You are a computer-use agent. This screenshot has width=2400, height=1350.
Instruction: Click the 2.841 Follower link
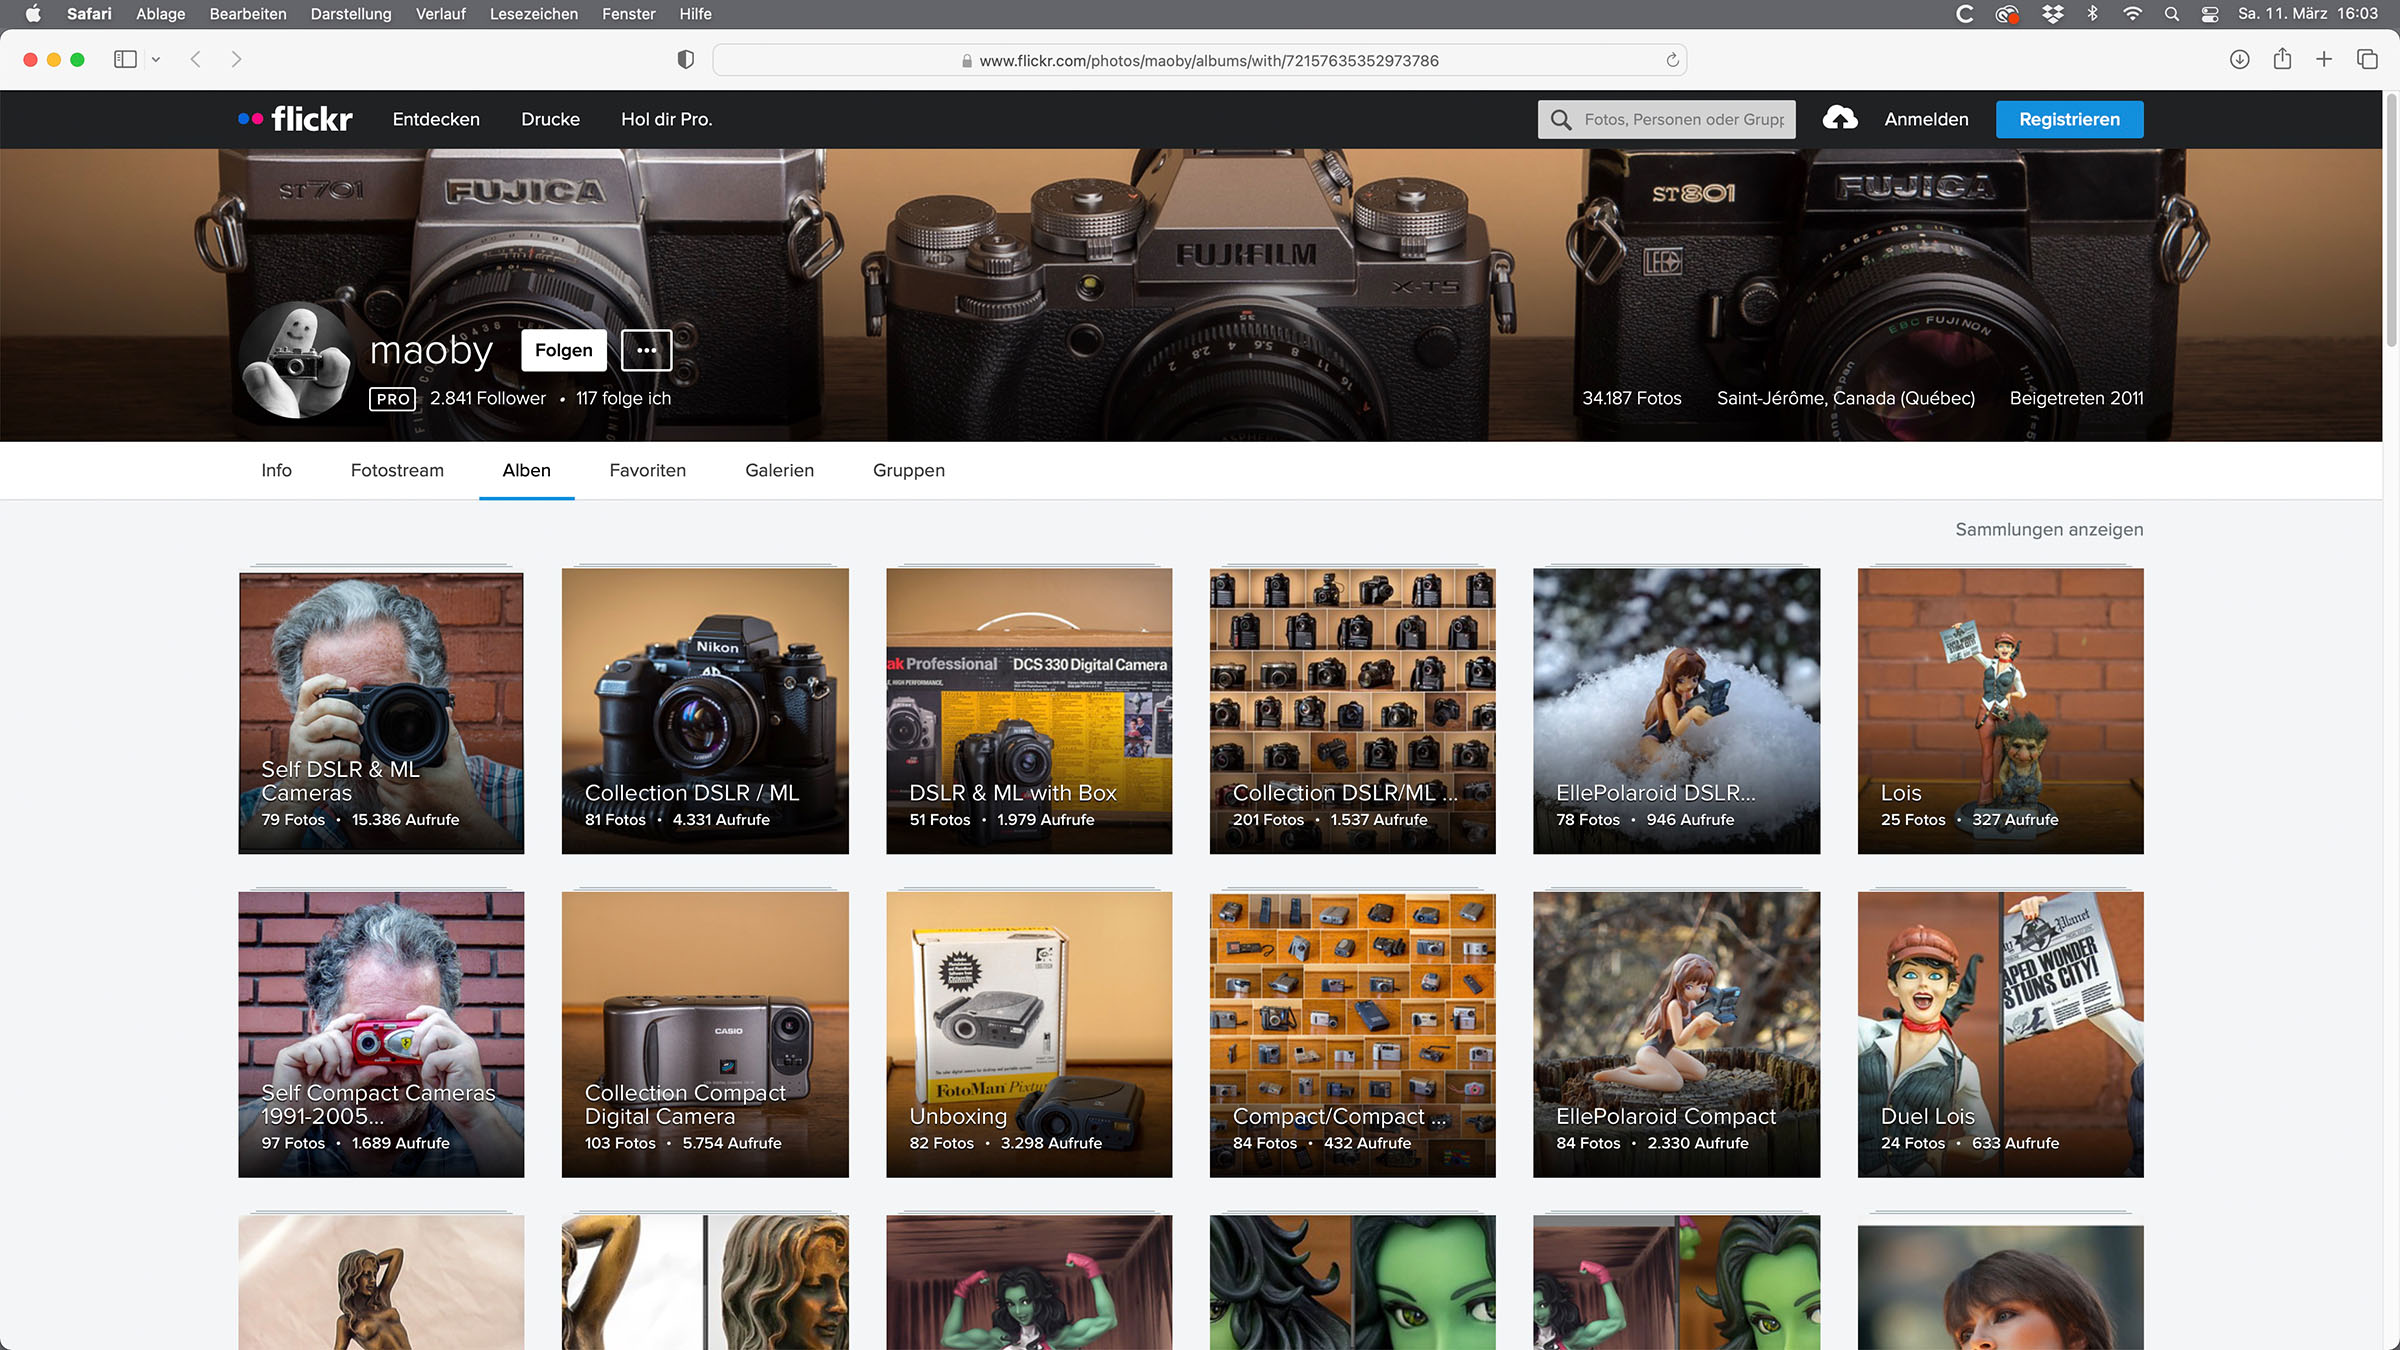point(488,398)
